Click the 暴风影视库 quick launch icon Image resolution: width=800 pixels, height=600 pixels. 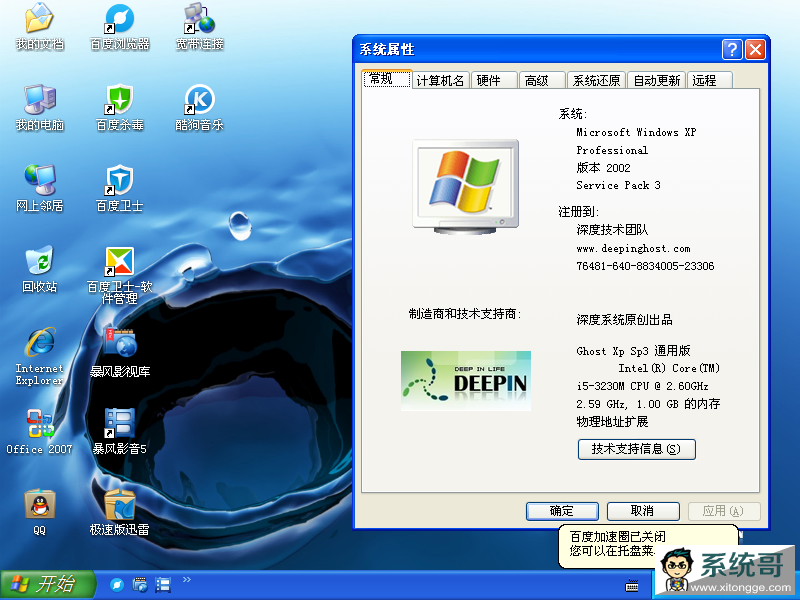tap(140, 585)
